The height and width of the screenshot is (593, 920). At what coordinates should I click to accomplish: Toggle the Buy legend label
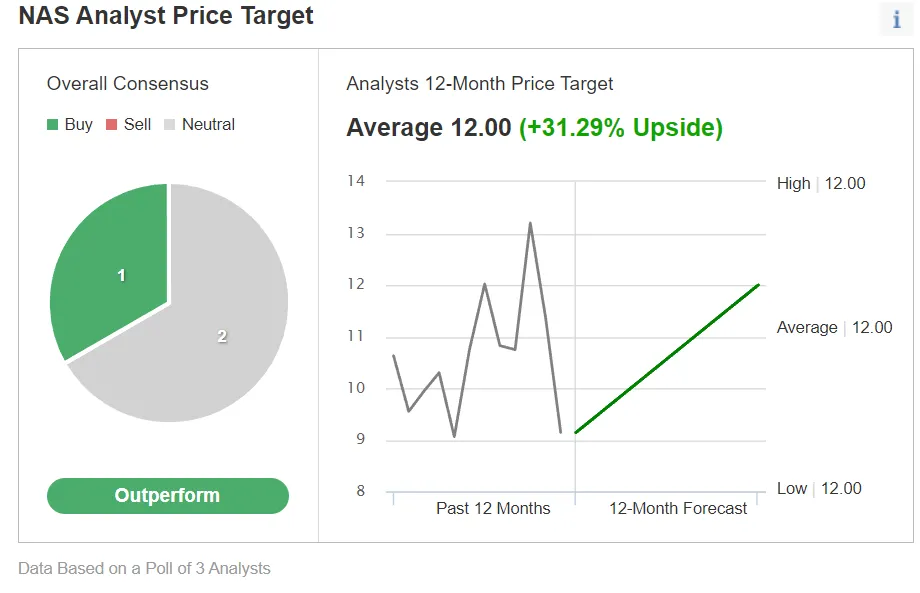point(79,125)
